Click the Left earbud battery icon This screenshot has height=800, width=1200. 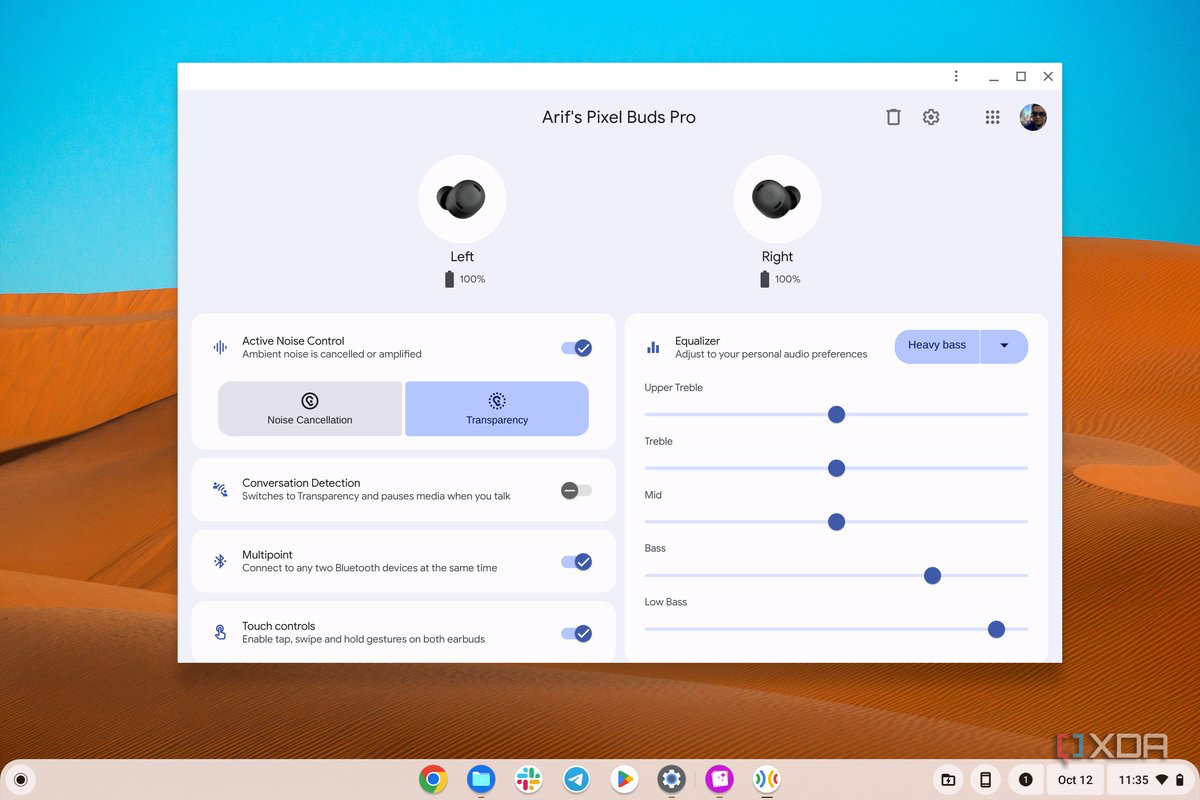click(449, 279)
